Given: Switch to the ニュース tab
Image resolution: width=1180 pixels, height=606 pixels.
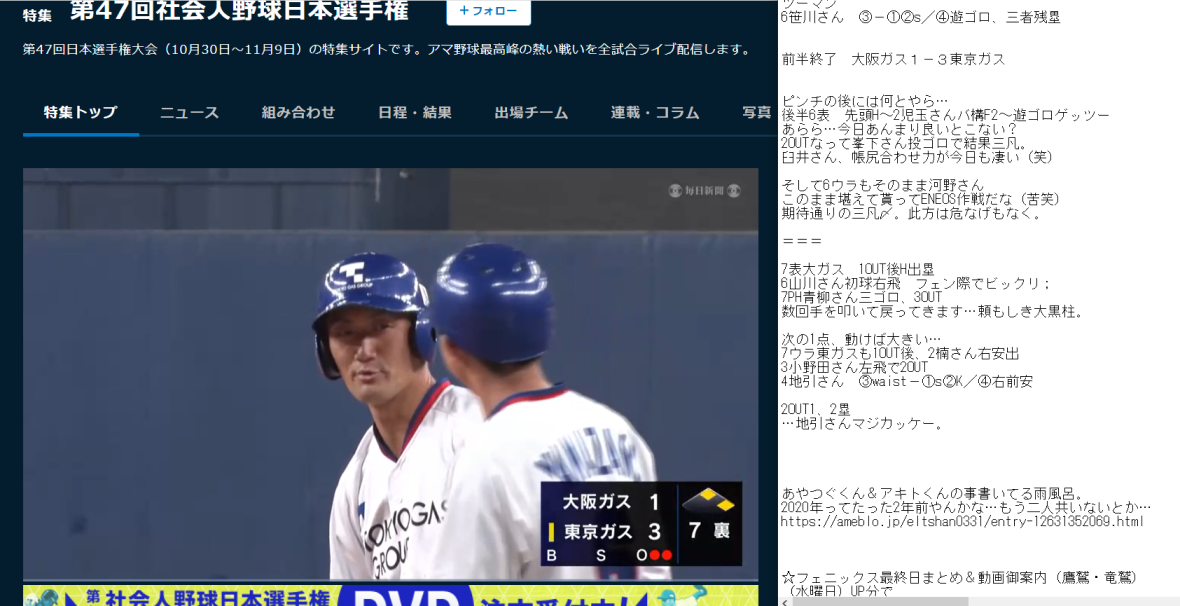Looking at the screenshot, I should click(190, 113).
